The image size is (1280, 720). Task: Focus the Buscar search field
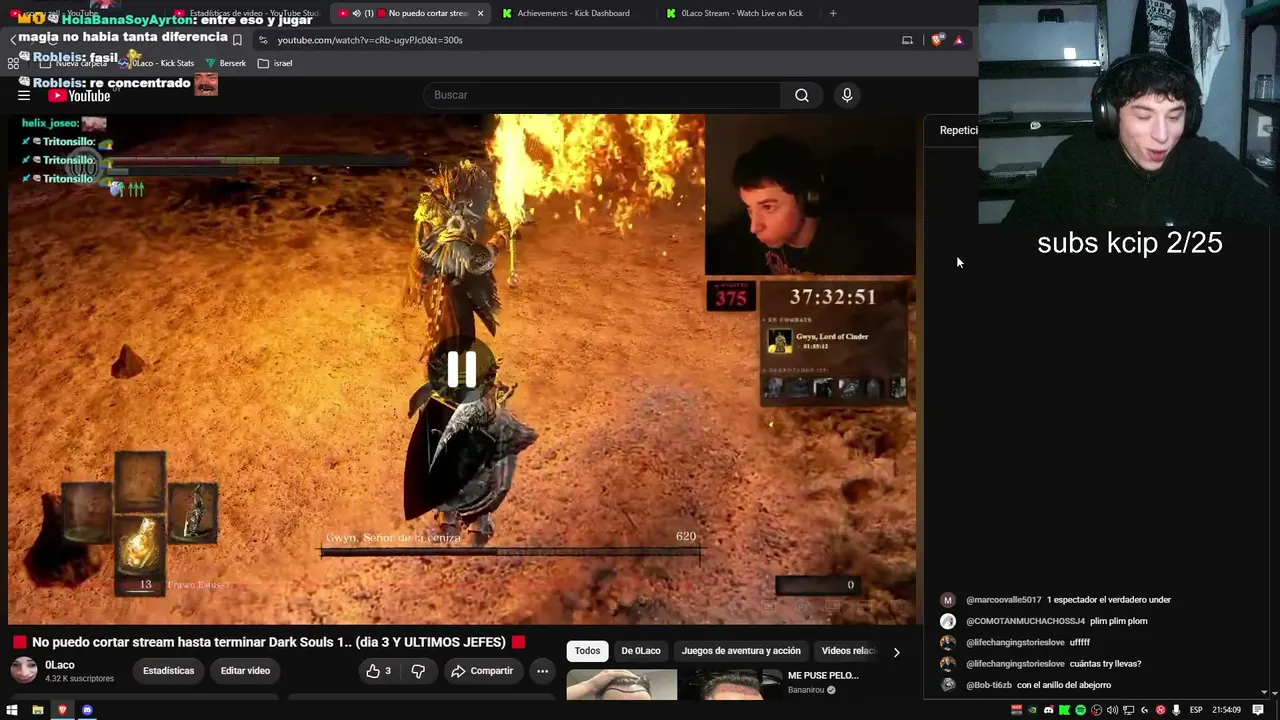[602, 95]
